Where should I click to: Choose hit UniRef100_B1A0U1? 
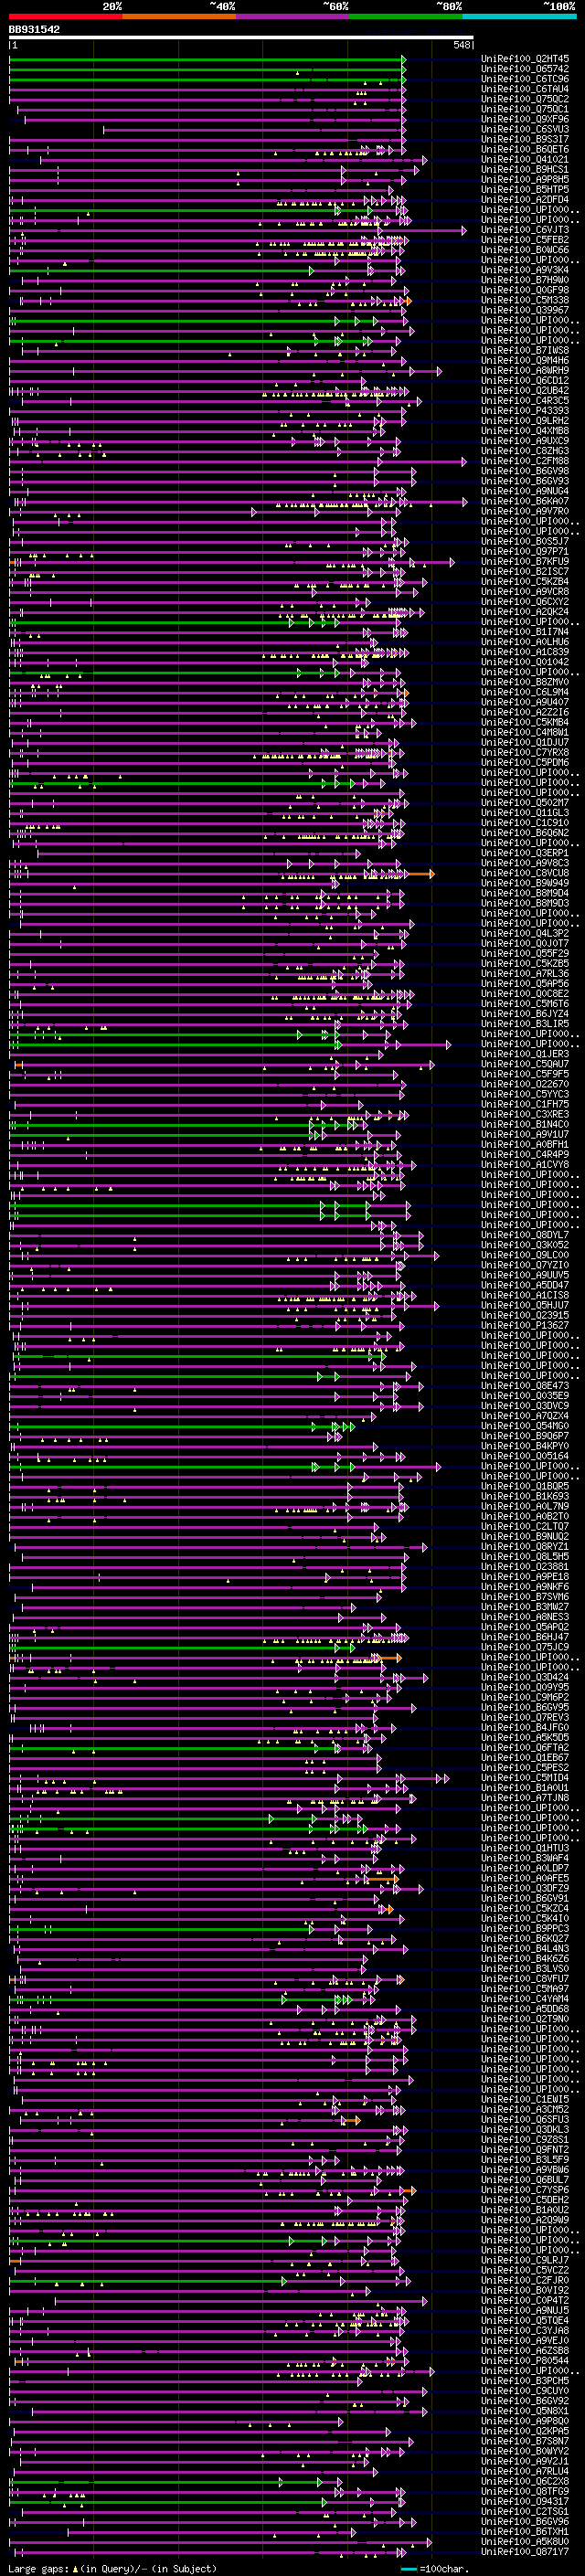tap(525, 1788)
